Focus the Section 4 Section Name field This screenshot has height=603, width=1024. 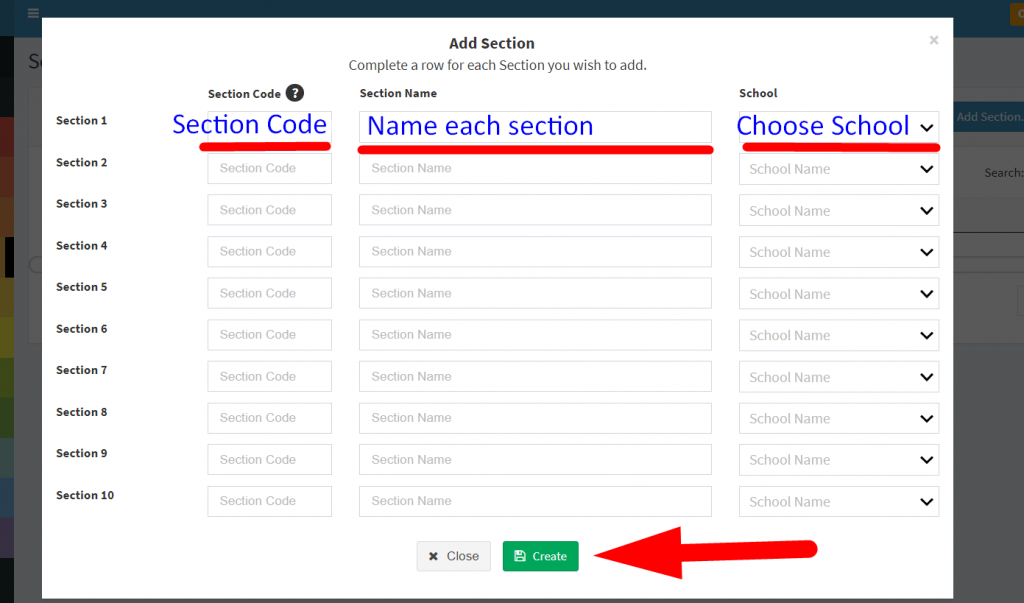click(535, 252)
